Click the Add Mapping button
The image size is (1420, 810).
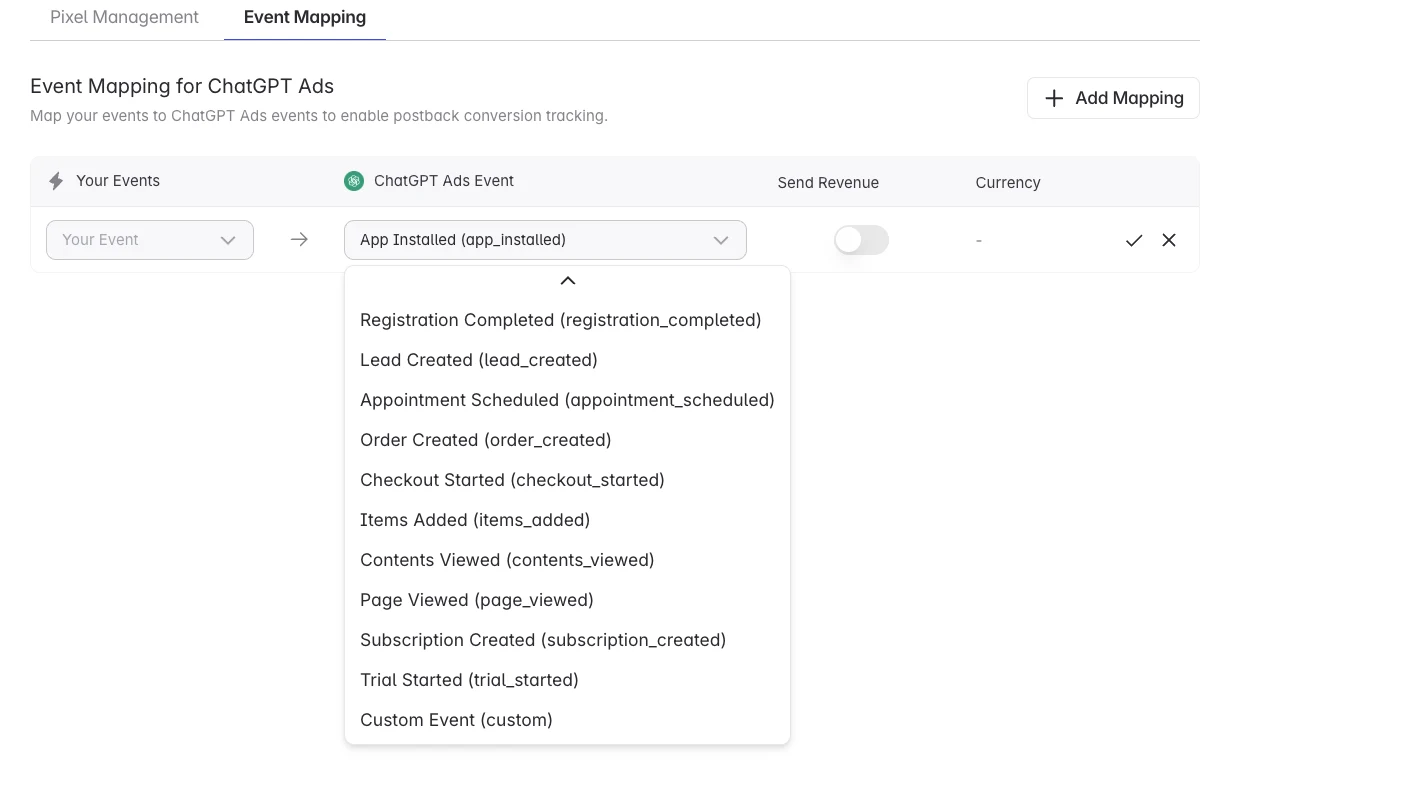pyautogui.click(x=1113, y=98)
